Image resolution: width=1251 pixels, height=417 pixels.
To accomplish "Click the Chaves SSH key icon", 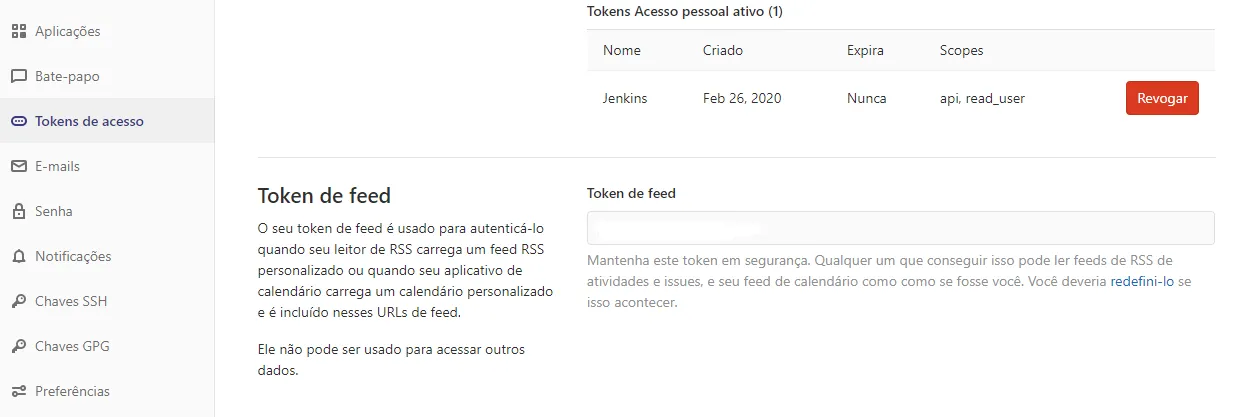I will (x=18, y=301).
